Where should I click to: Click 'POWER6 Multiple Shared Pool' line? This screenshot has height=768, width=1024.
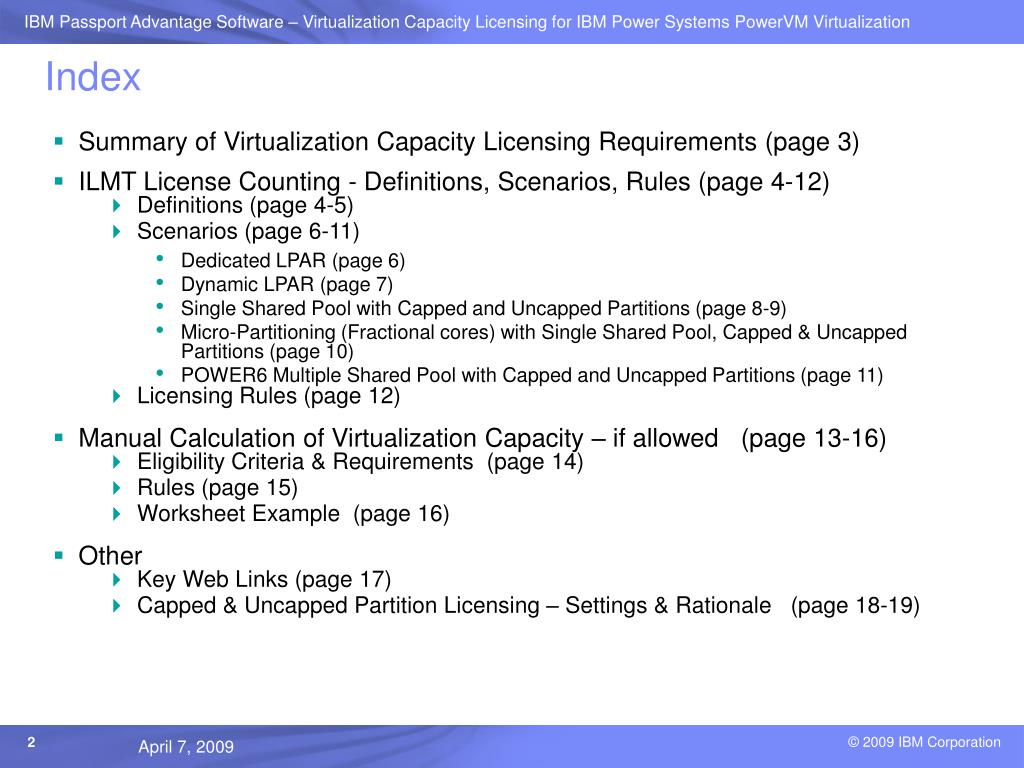532,376
